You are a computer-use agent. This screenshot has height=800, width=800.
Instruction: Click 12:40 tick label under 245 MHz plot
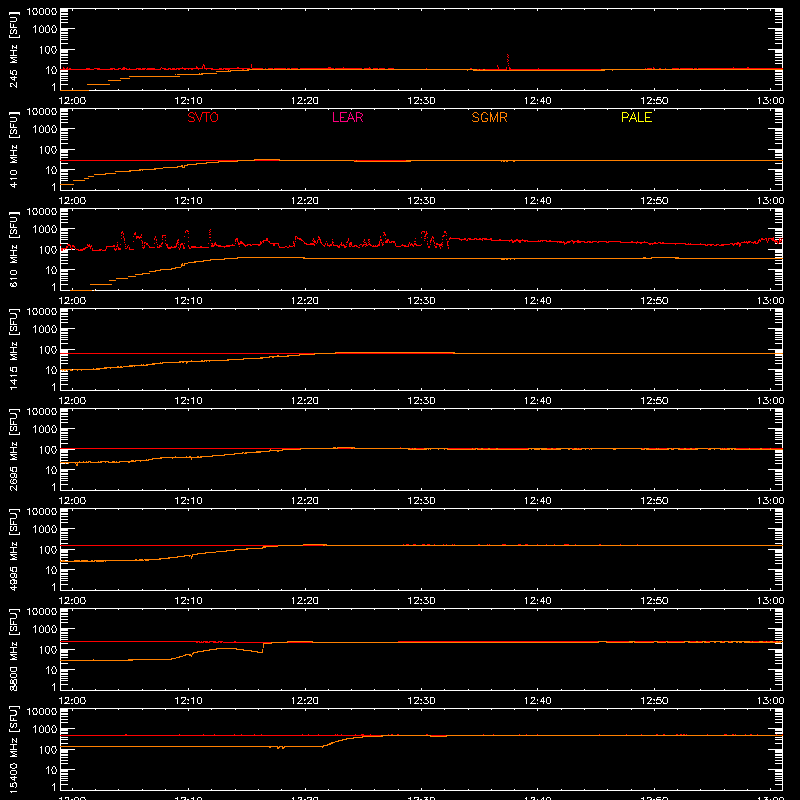(x=537, y=101)
